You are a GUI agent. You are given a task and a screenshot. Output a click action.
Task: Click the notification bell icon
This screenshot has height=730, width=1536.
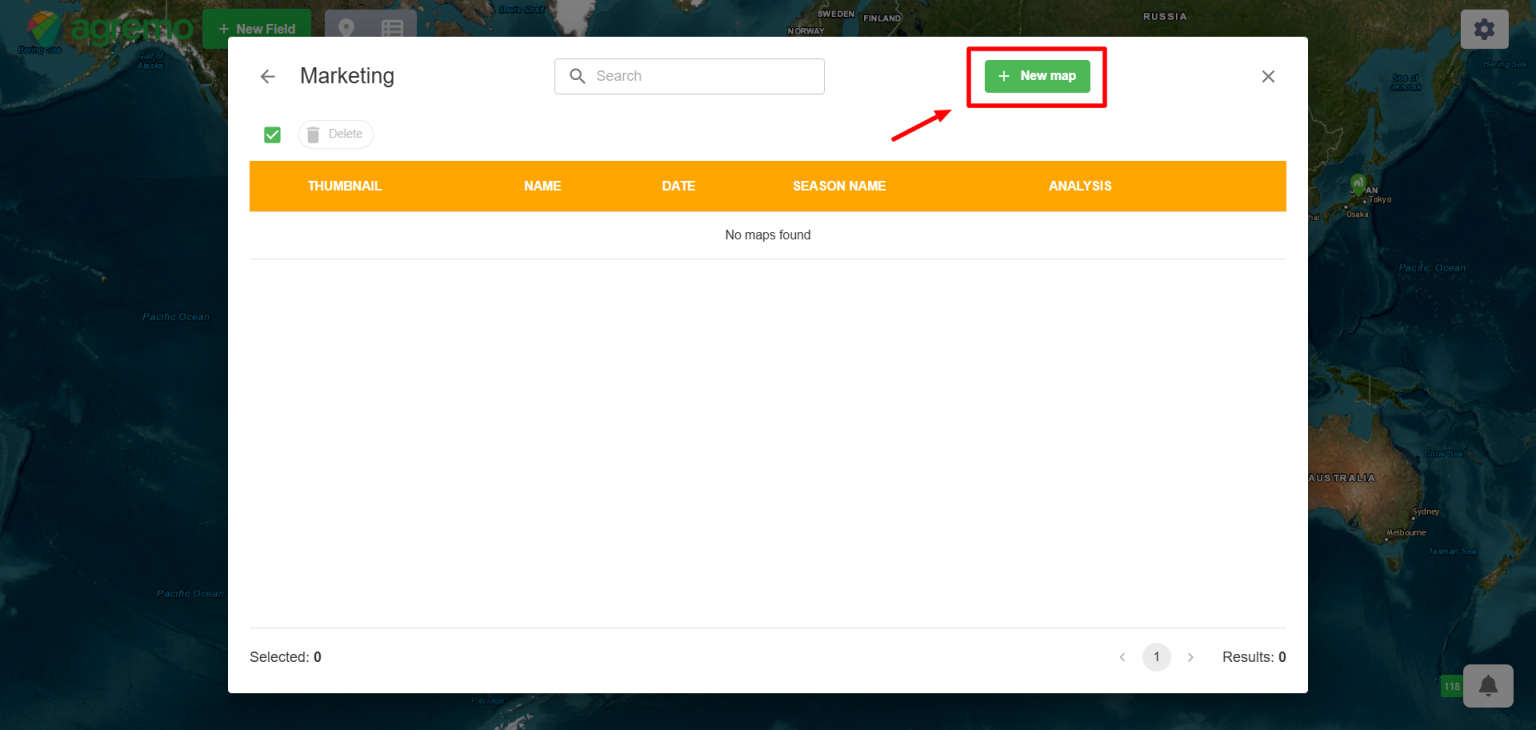click(1487, 686)
